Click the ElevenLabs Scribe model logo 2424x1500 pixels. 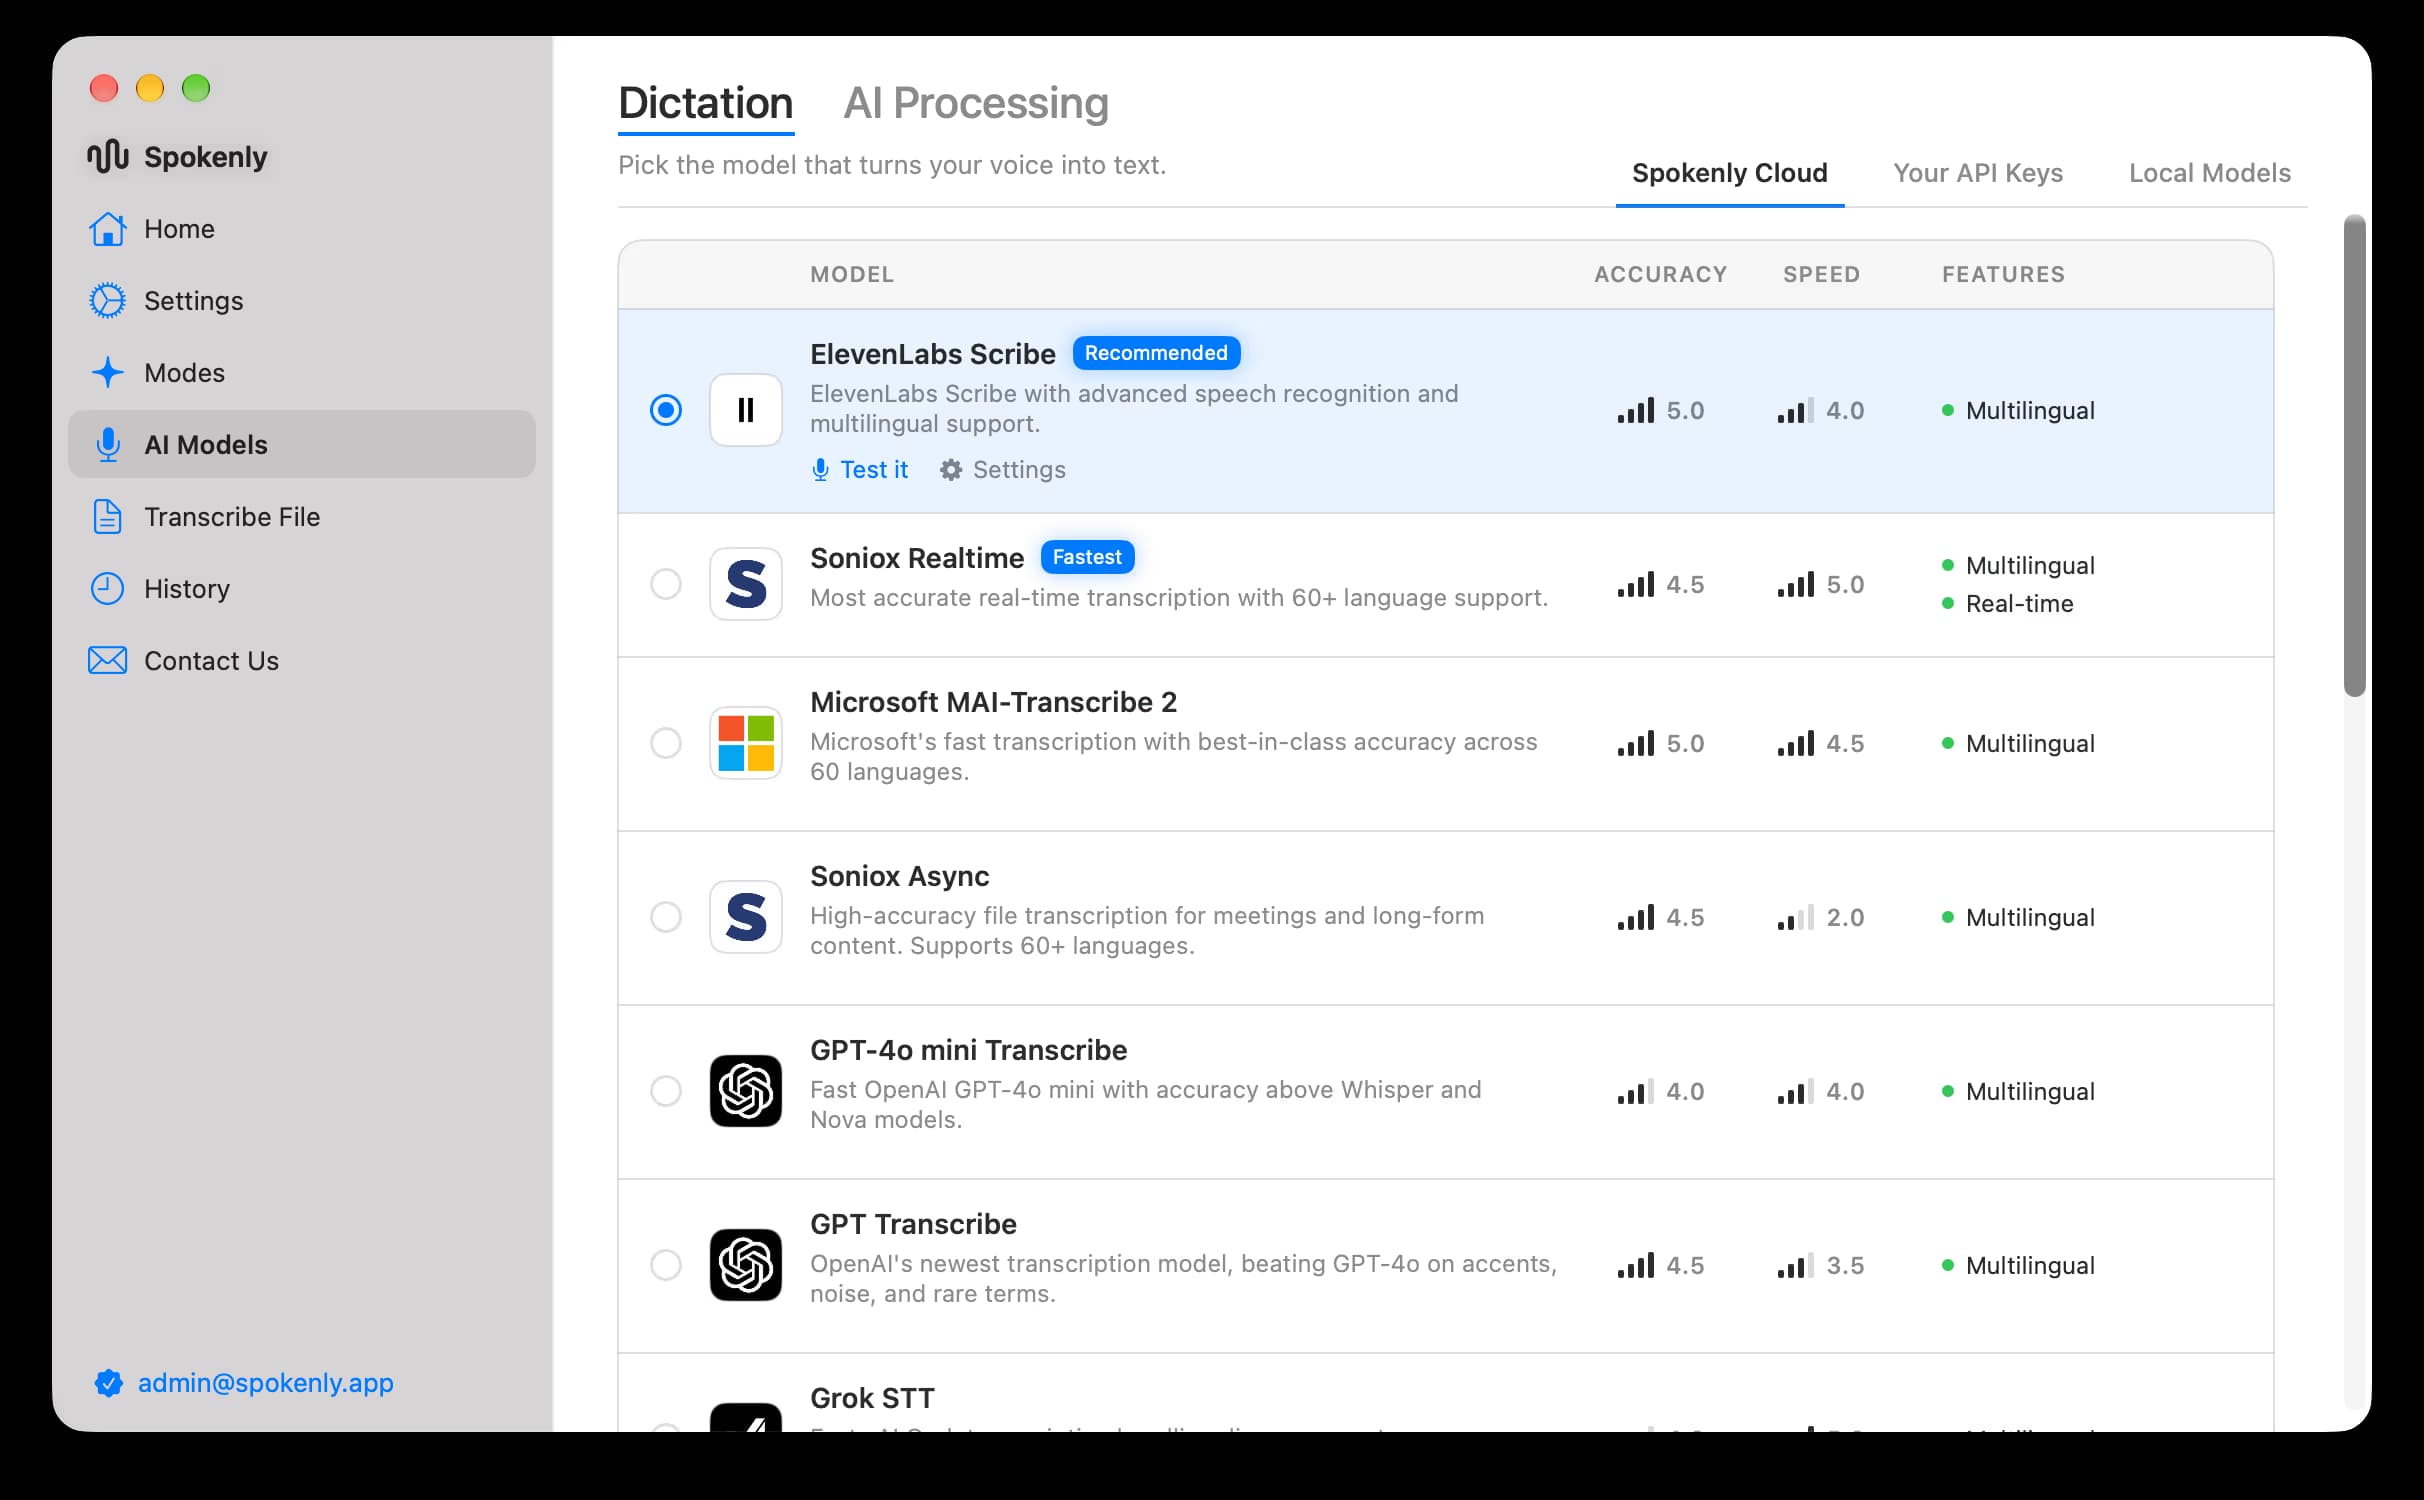pyautogui.click(x=746, y=410)
